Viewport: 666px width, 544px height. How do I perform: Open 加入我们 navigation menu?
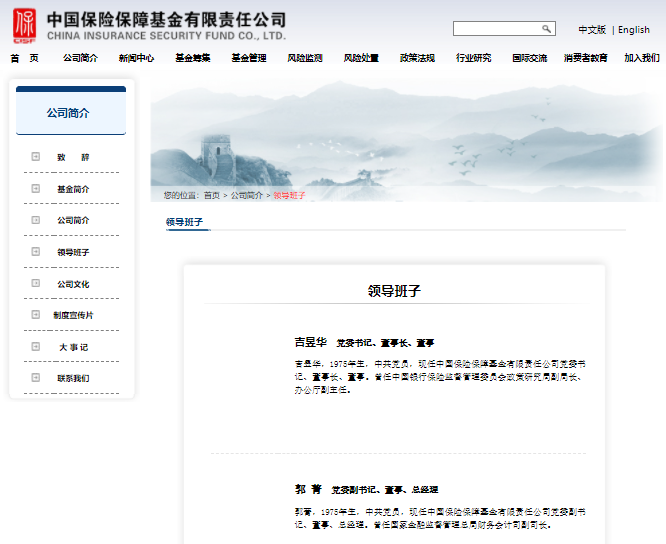tap(642, 58)
